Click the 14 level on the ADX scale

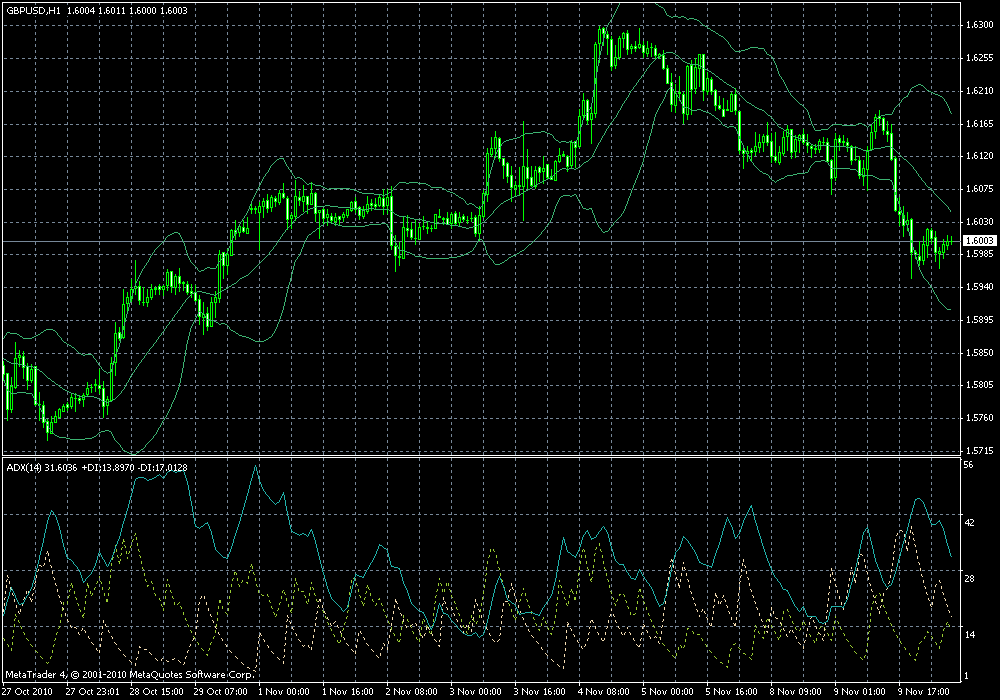click(969, 635)
